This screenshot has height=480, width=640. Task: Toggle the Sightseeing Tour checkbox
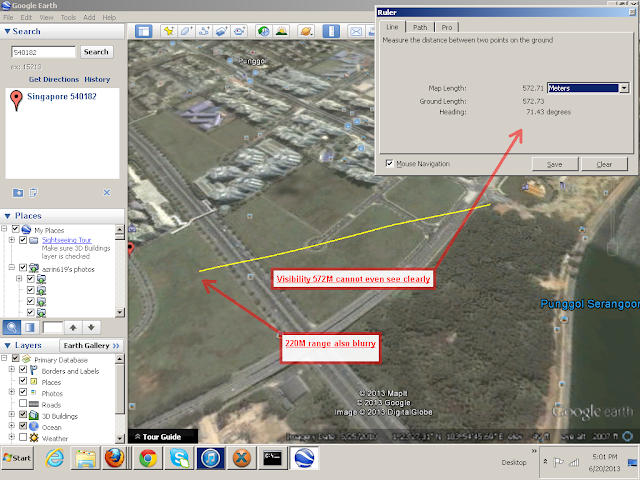(x=23, y=240)
